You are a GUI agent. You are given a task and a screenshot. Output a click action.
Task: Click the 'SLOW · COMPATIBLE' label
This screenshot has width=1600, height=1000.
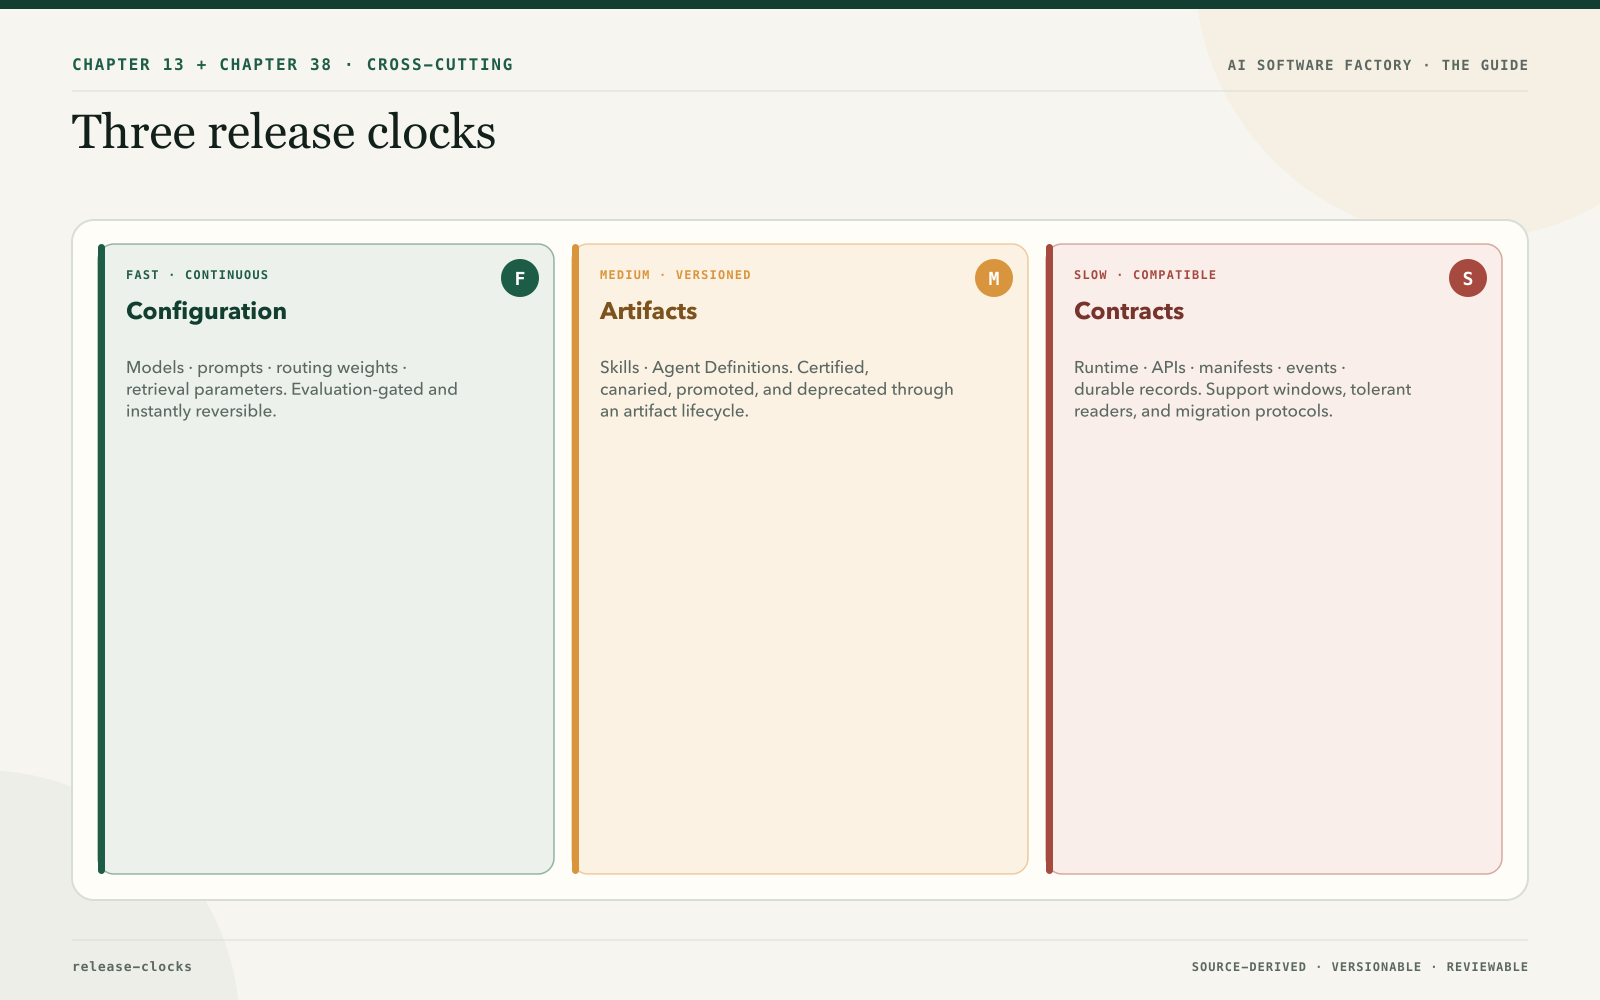(1145, 275)
